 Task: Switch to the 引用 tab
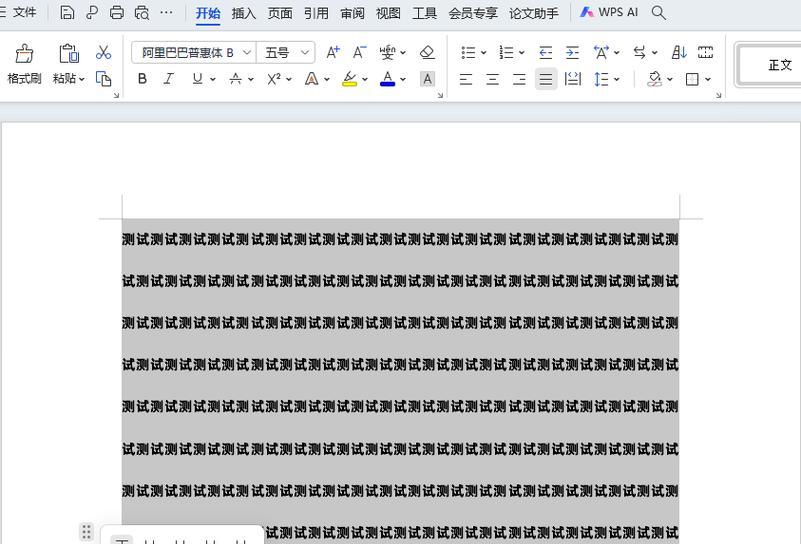pyautogui.click(x=316, y=13)
